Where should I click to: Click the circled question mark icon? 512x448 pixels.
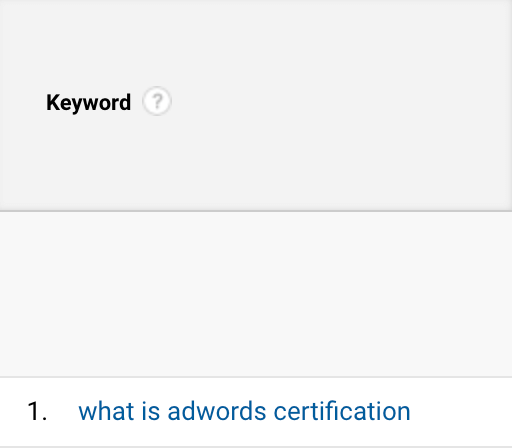tap(157, 101)
